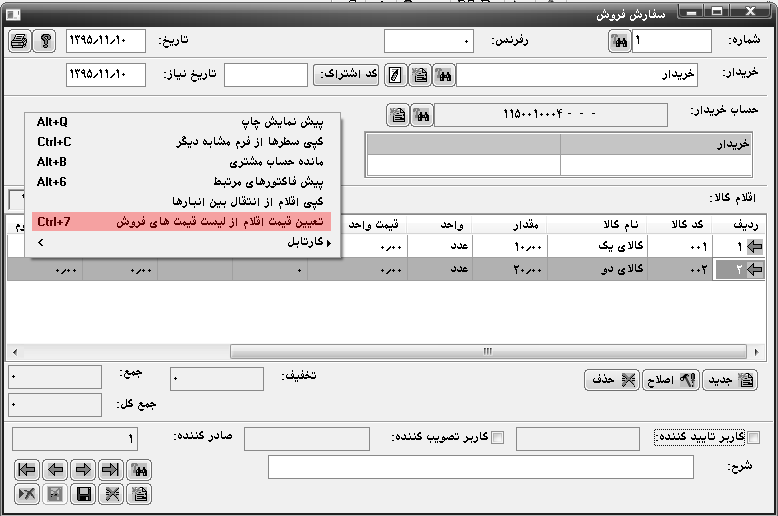Click the printer icon in the top-left
778x516 pixels.
(20, 41)
